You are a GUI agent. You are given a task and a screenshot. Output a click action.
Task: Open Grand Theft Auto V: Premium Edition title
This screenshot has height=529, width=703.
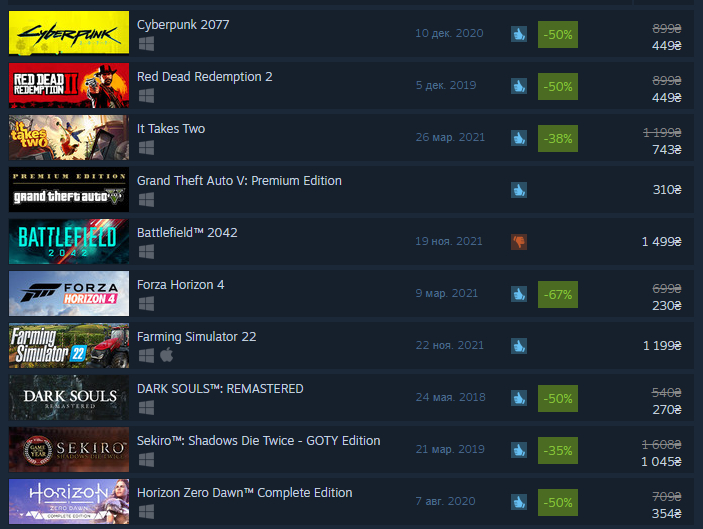pyautogui.click(x=239, y=181)
